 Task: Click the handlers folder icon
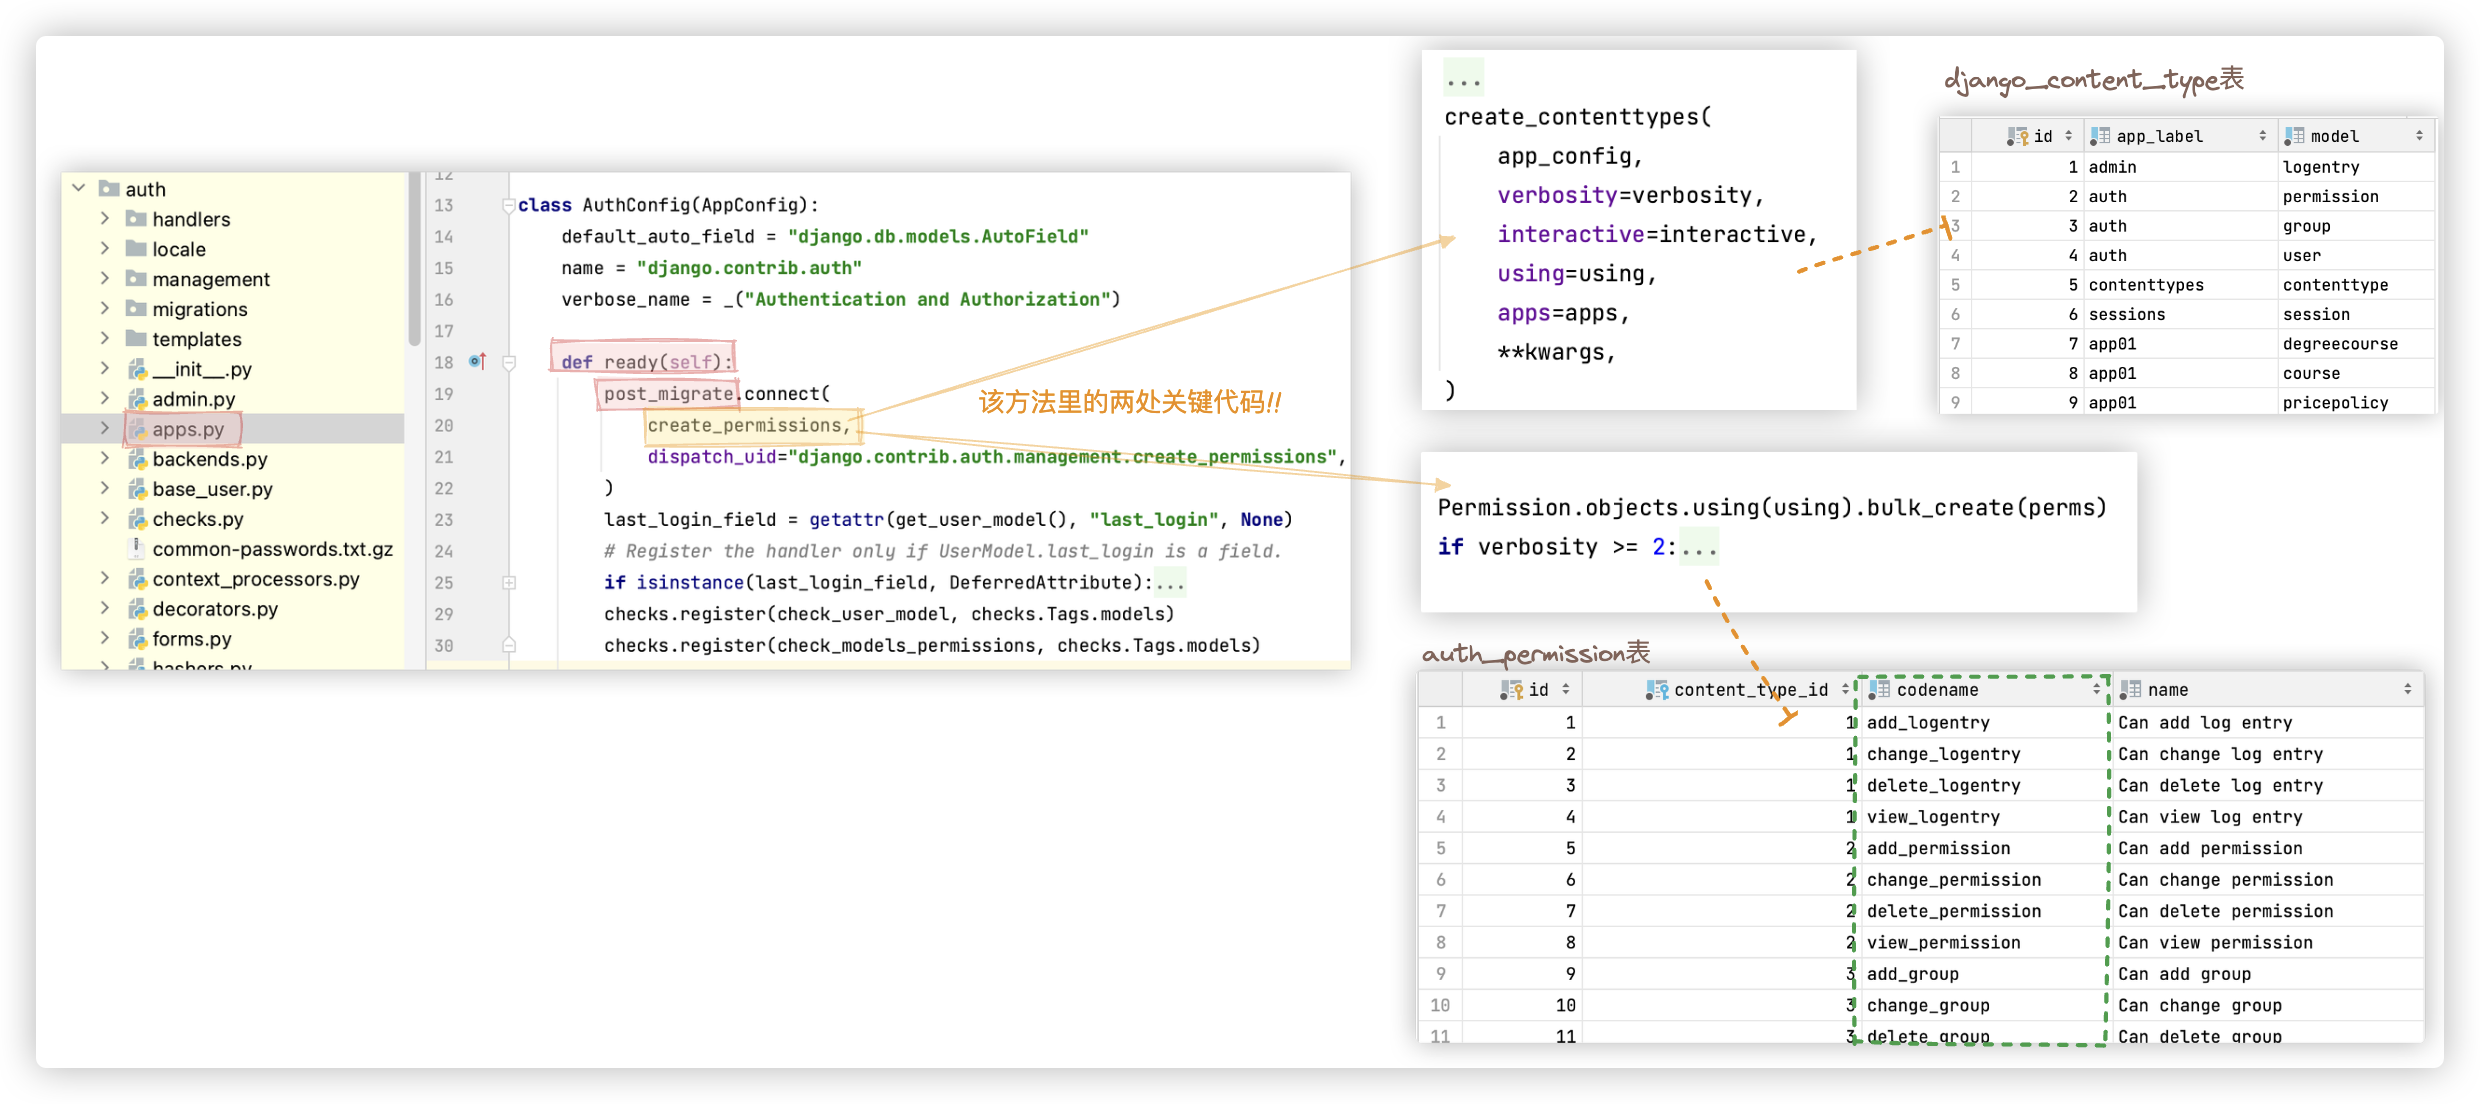tap(136, 219)
